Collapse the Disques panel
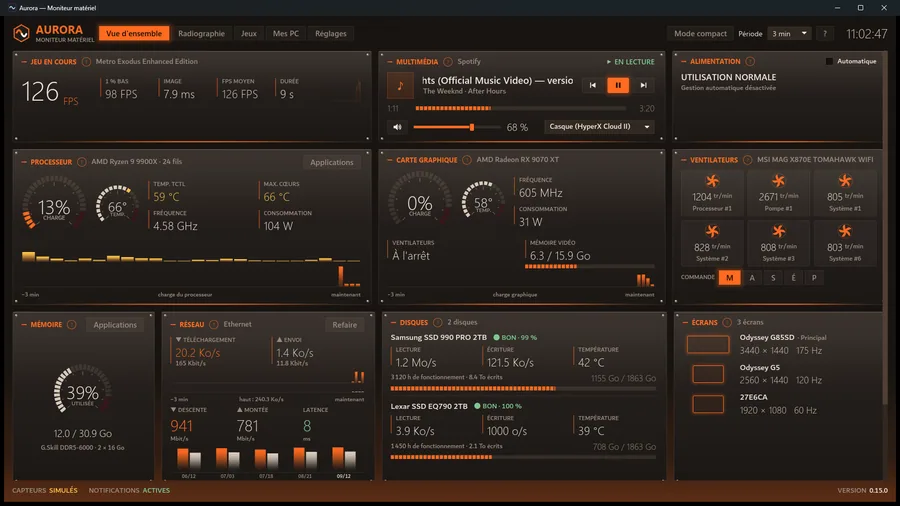 click(x=393, y=322)
